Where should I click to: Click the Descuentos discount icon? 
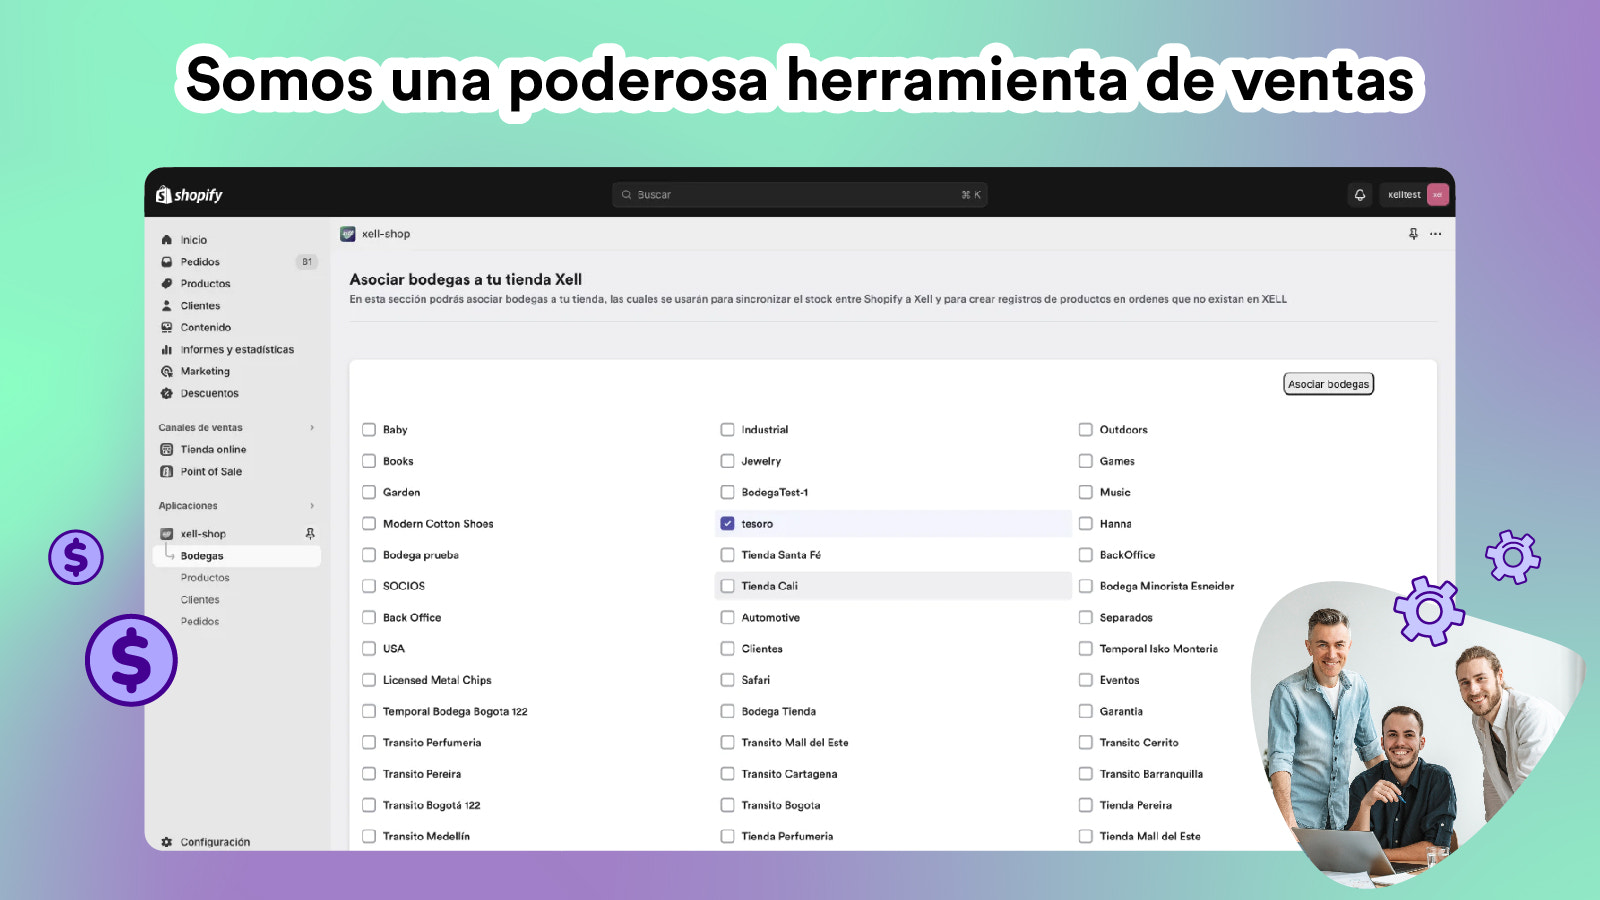coord(167,393)
